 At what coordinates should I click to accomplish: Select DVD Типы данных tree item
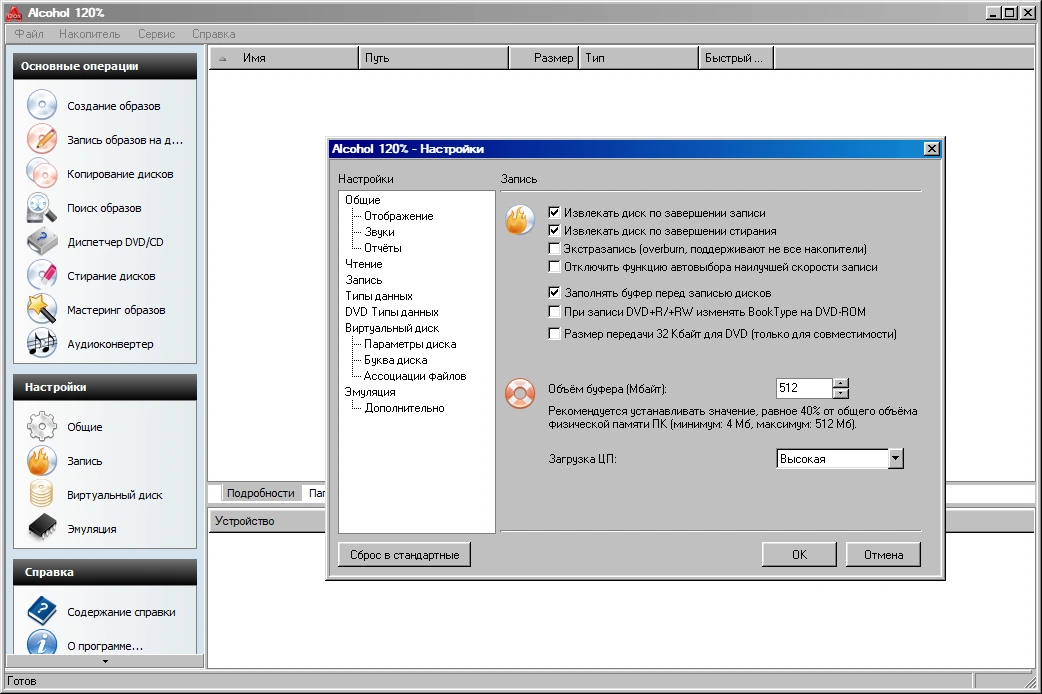392,312
